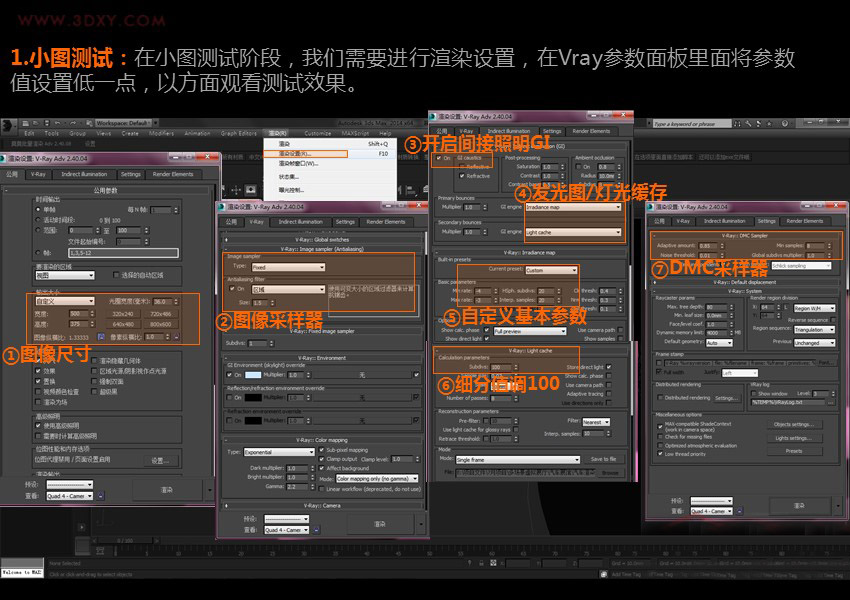
Task: Open the primary GI engine Irradiance map dropdown
Action: pyautogui.click(x=573, y=207)
